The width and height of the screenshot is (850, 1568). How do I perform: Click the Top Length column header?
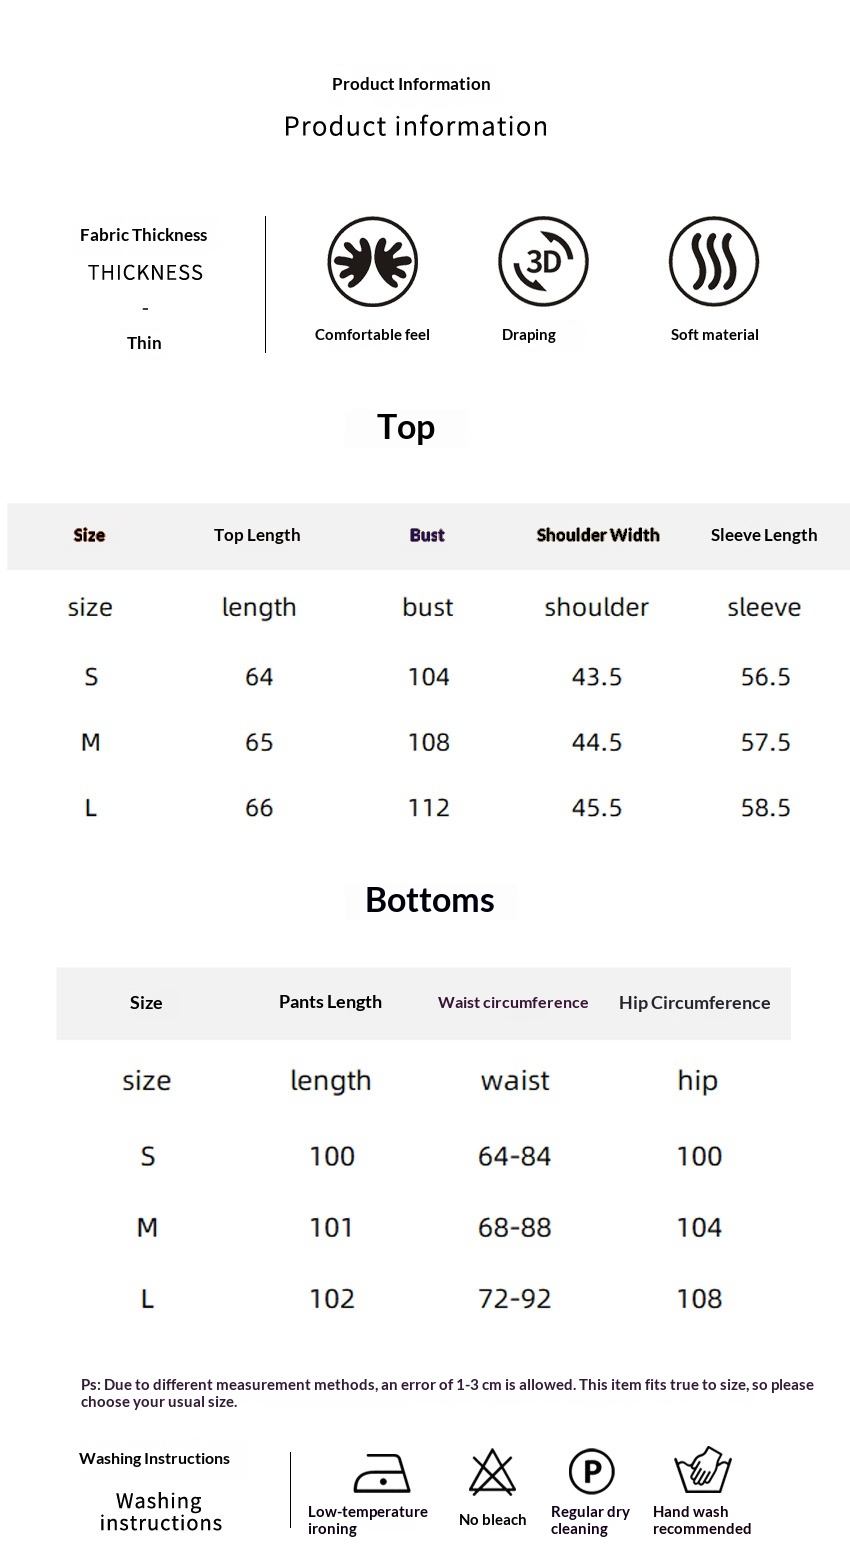(x=257, y=535)
